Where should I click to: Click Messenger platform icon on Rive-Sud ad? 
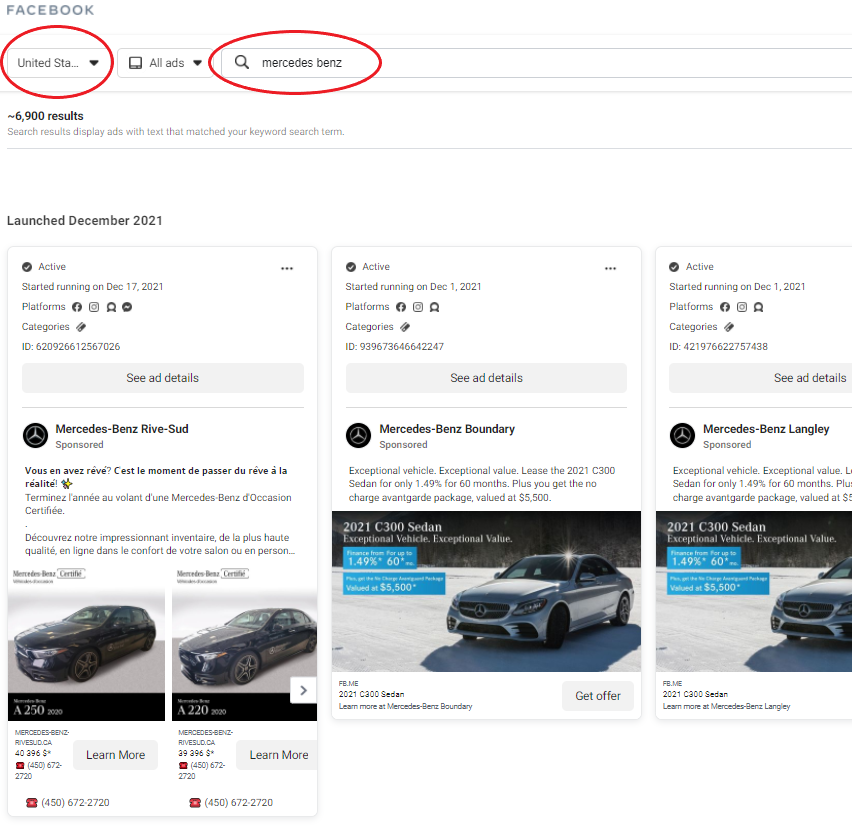tap(127, 307)
